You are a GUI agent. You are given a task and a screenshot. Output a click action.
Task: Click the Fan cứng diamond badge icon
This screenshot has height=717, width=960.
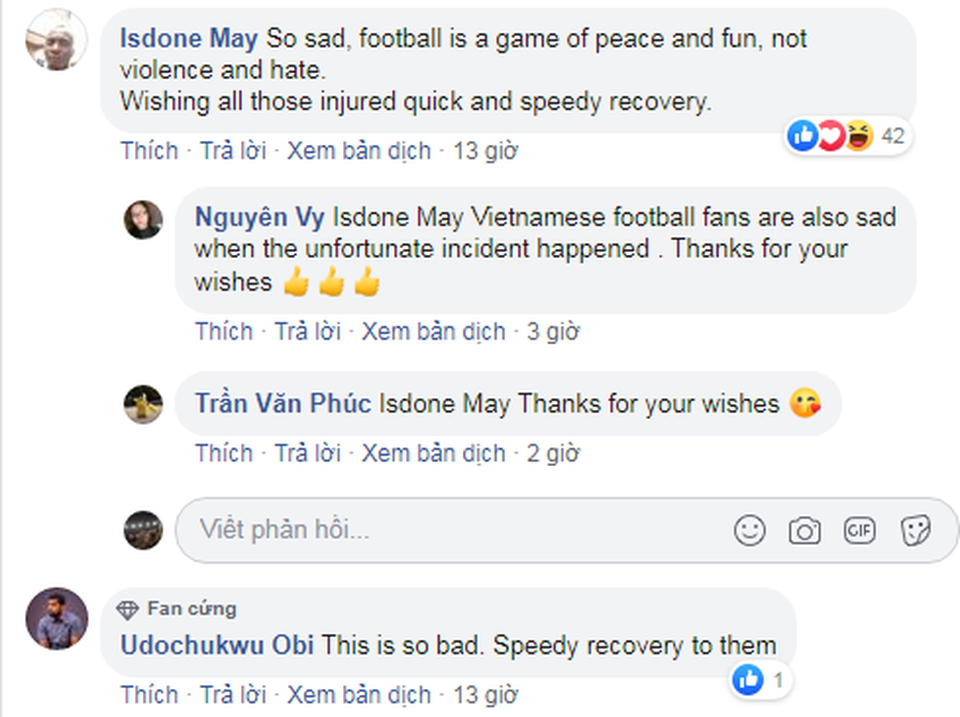[x=127, y=608]
